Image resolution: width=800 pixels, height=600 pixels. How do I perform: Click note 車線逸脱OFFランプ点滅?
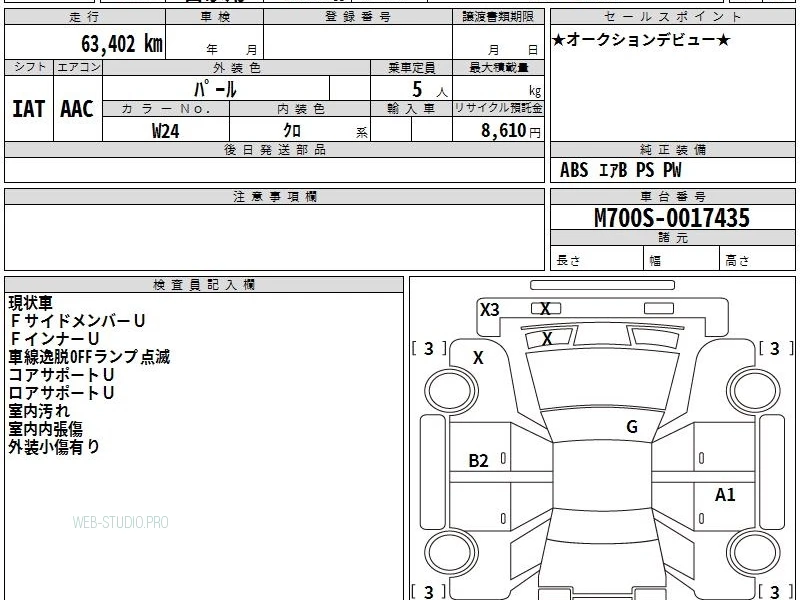[89, 357]
